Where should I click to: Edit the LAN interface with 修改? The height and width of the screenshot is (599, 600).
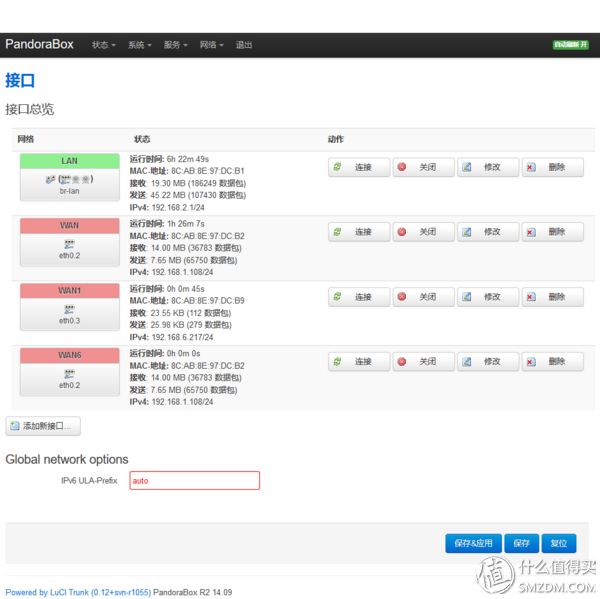point(488,167)
